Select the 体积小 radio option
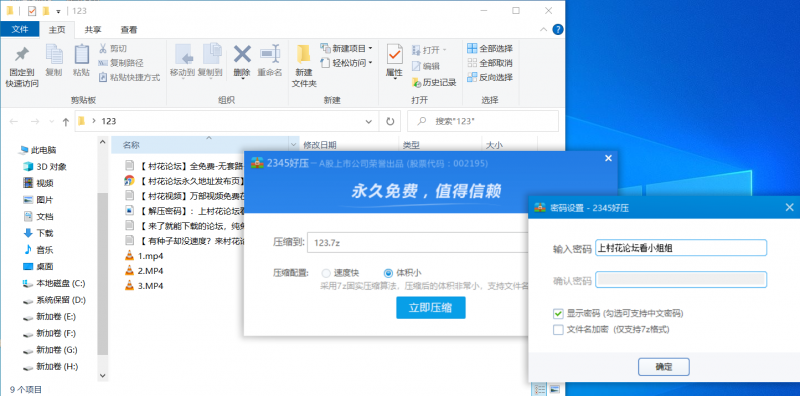Screen dimensions: 800x396 [388, 273]
